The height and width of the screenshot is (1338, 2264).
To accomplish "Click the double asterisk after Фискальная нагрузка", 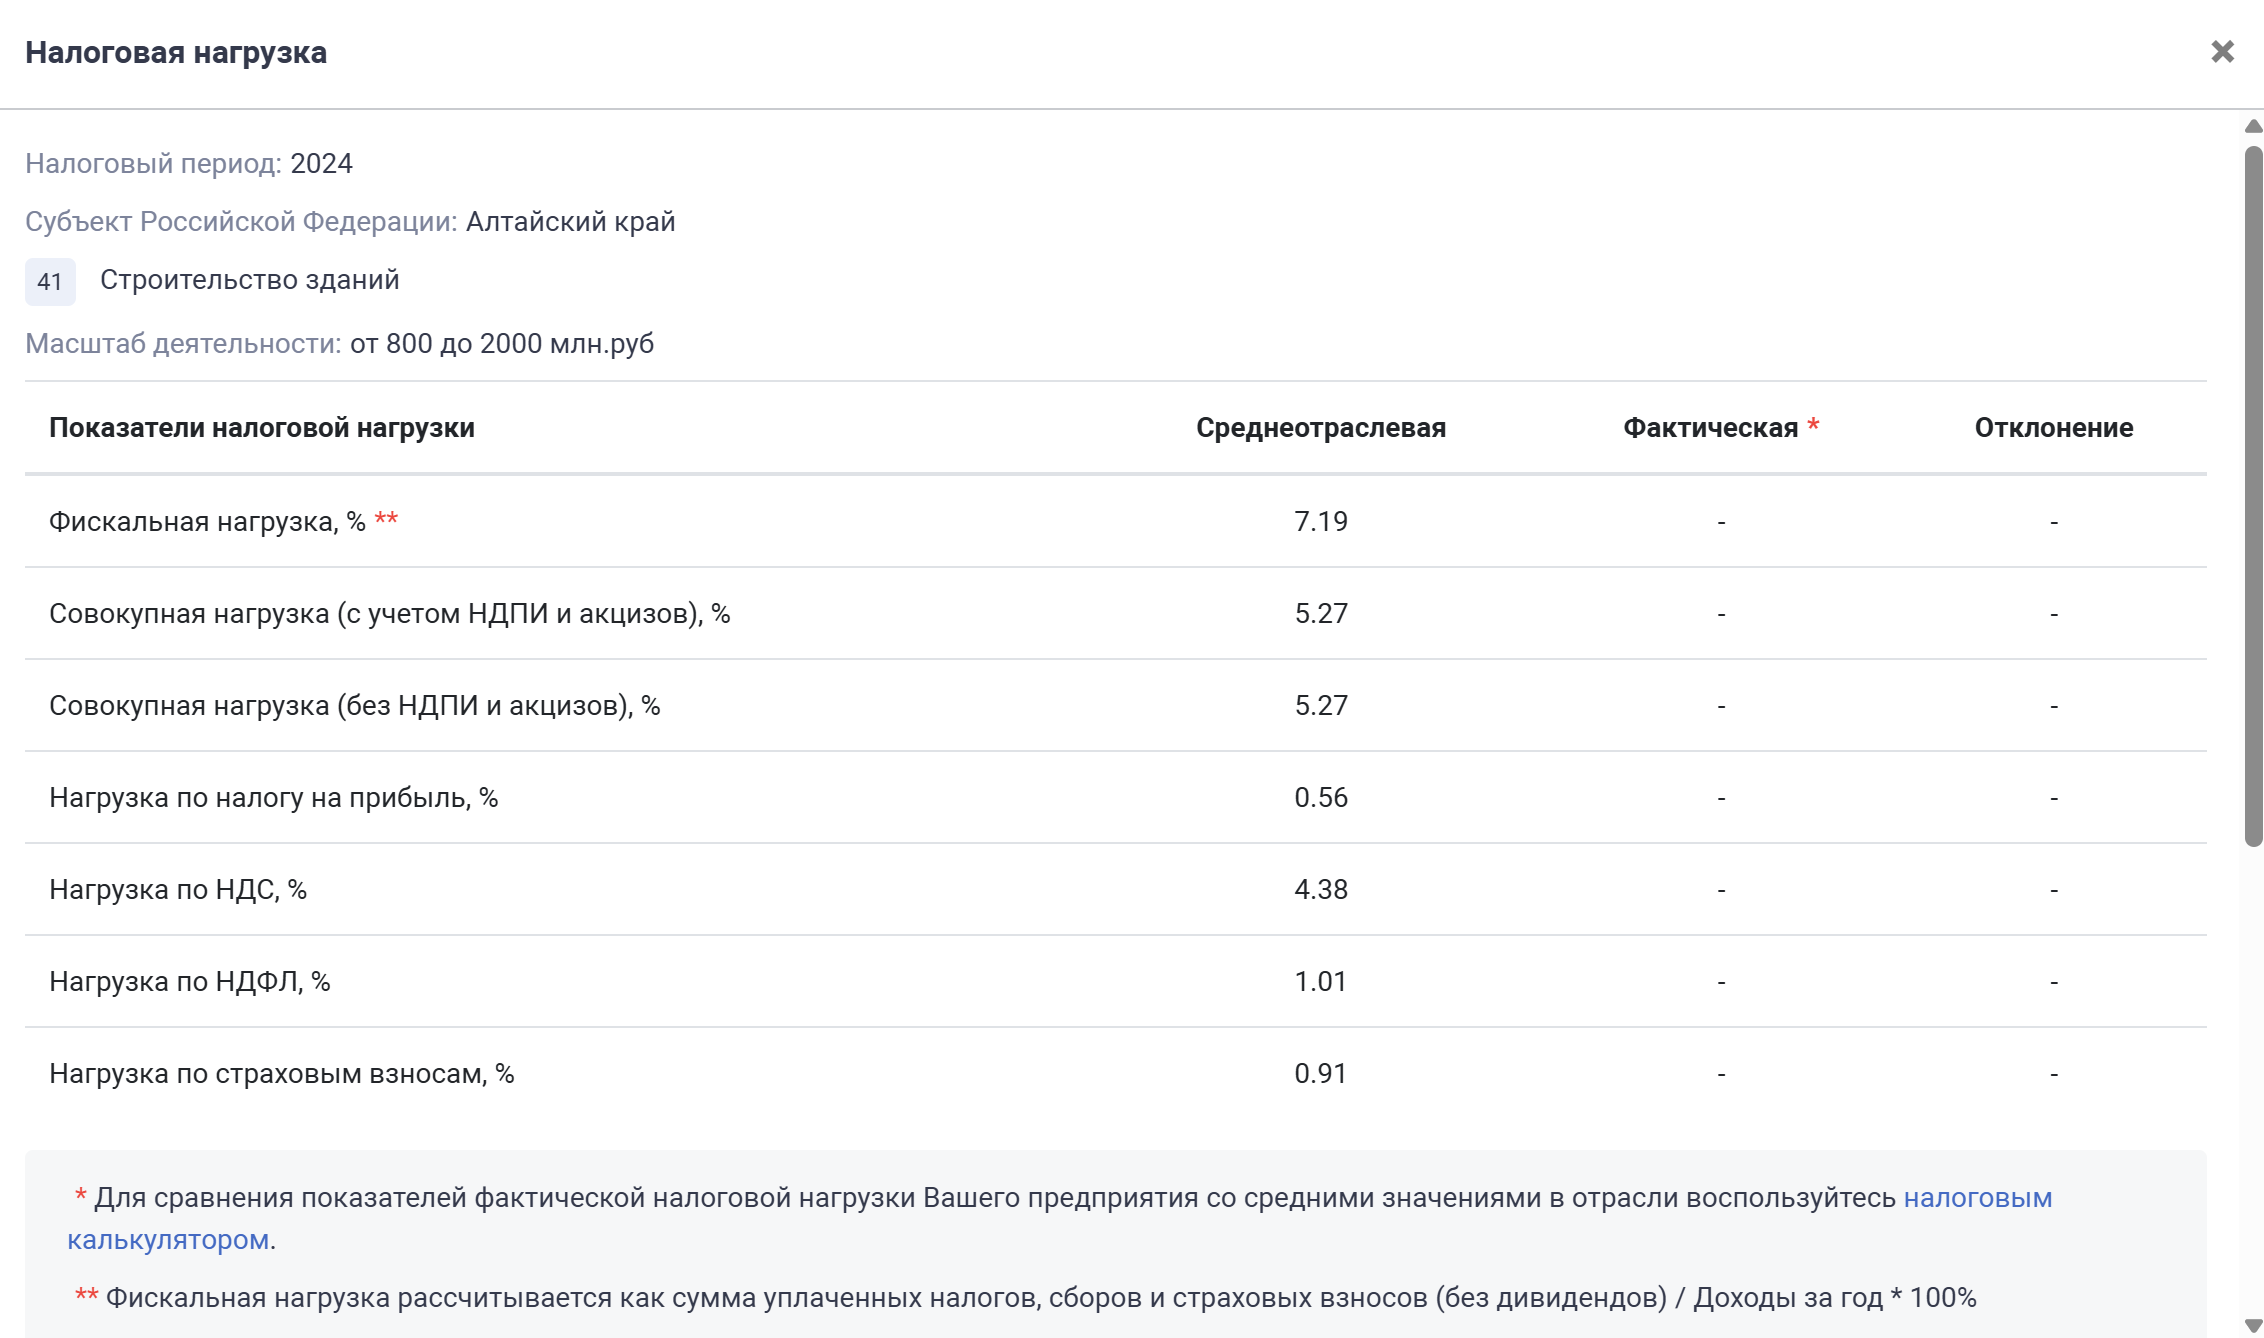I will (386, 520).
